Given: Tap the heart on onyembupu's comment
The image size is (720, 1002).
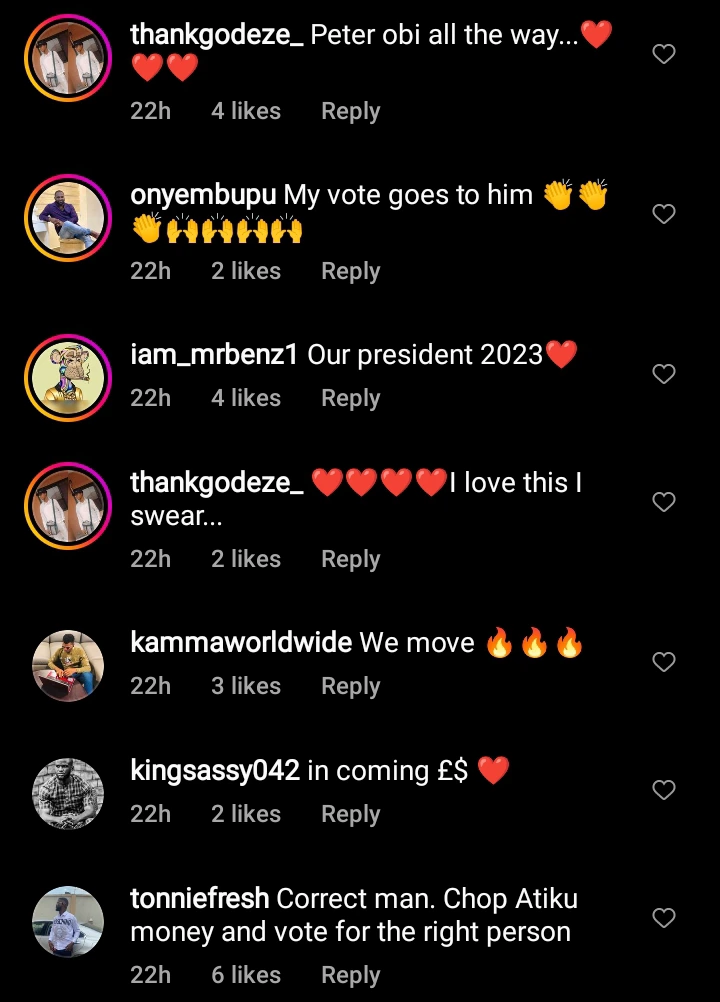Looking at the screenshot, I should point(664,214).
